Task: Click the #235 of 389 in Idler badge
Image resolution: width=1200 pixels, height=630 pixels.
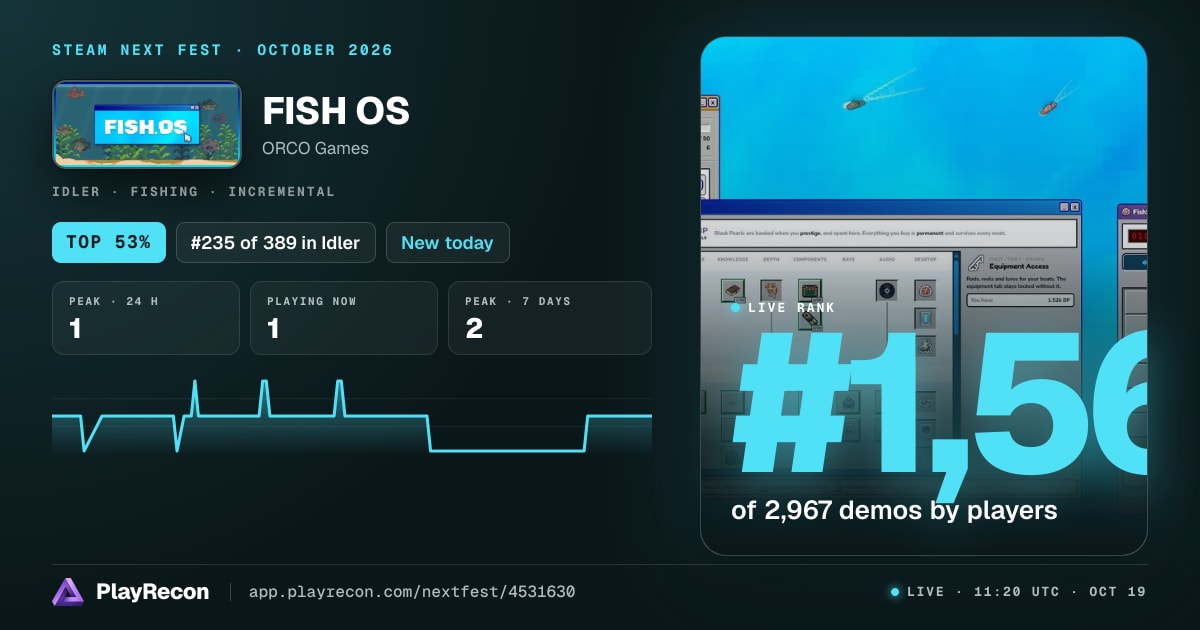Action: (276, 242)
